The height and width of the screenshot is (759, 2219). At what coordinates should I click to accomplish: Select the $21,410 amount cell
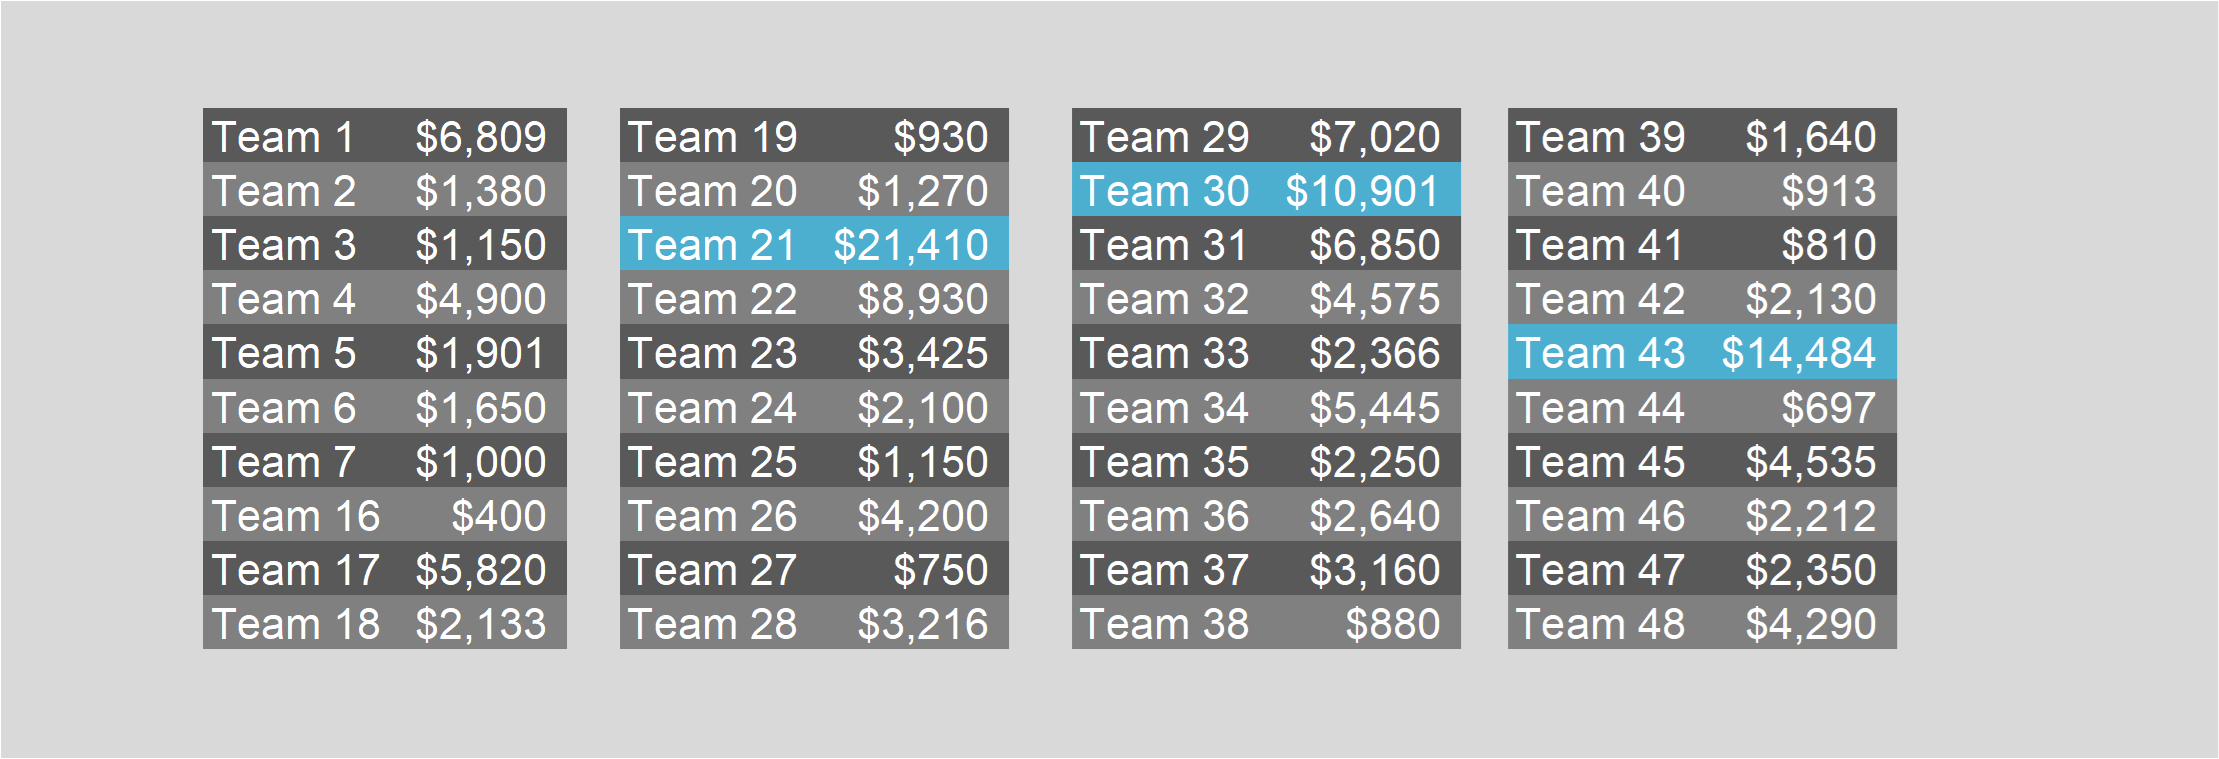pos(911,245)
